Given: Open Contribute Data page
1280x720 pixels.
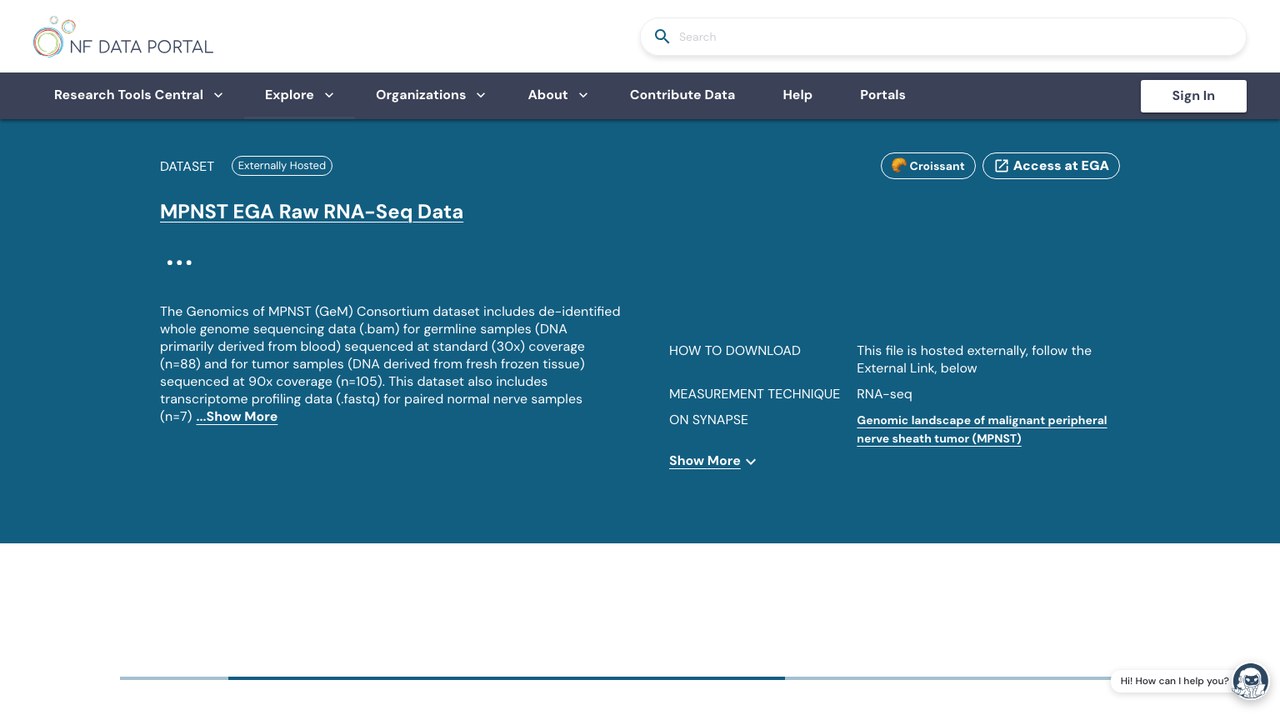Looking at the screenshot, I should (x=682, y=95).
